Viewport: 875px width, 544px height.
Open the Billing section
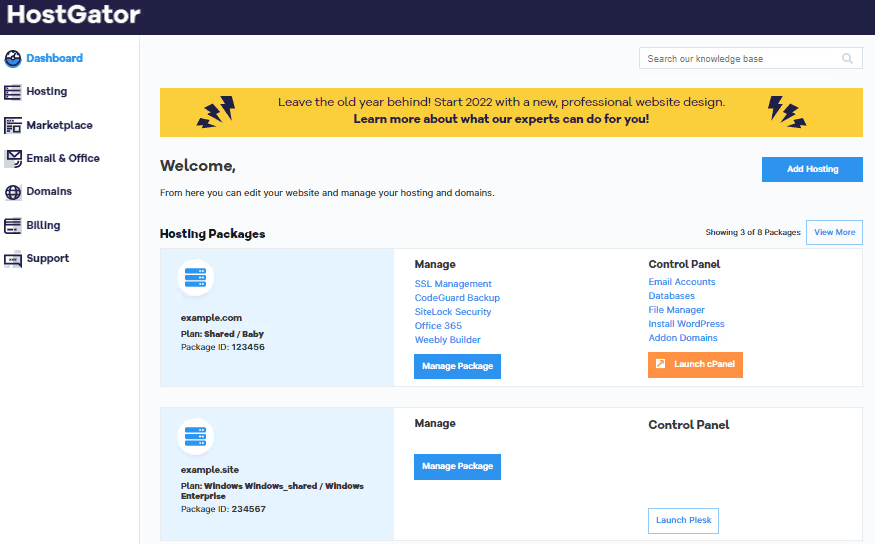[43, 225]
